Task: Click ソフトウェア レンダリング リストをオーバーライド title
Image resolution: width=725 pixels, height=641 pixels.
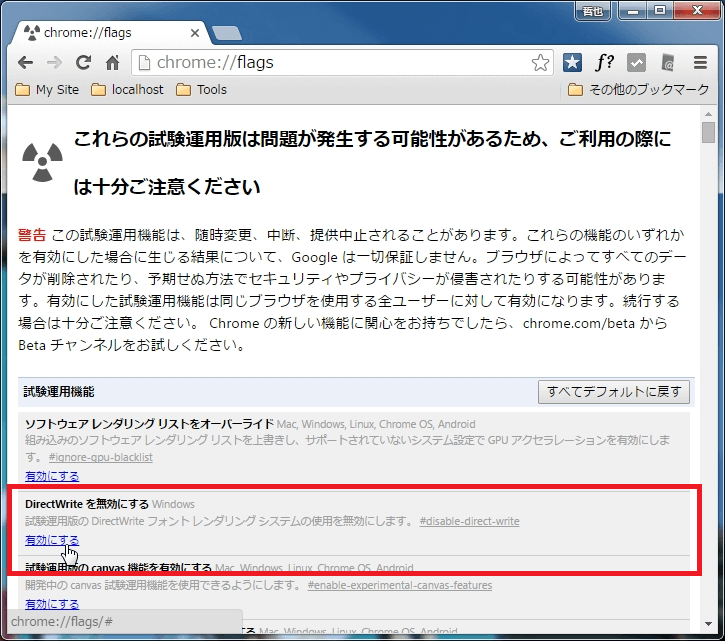Action: 149,424
